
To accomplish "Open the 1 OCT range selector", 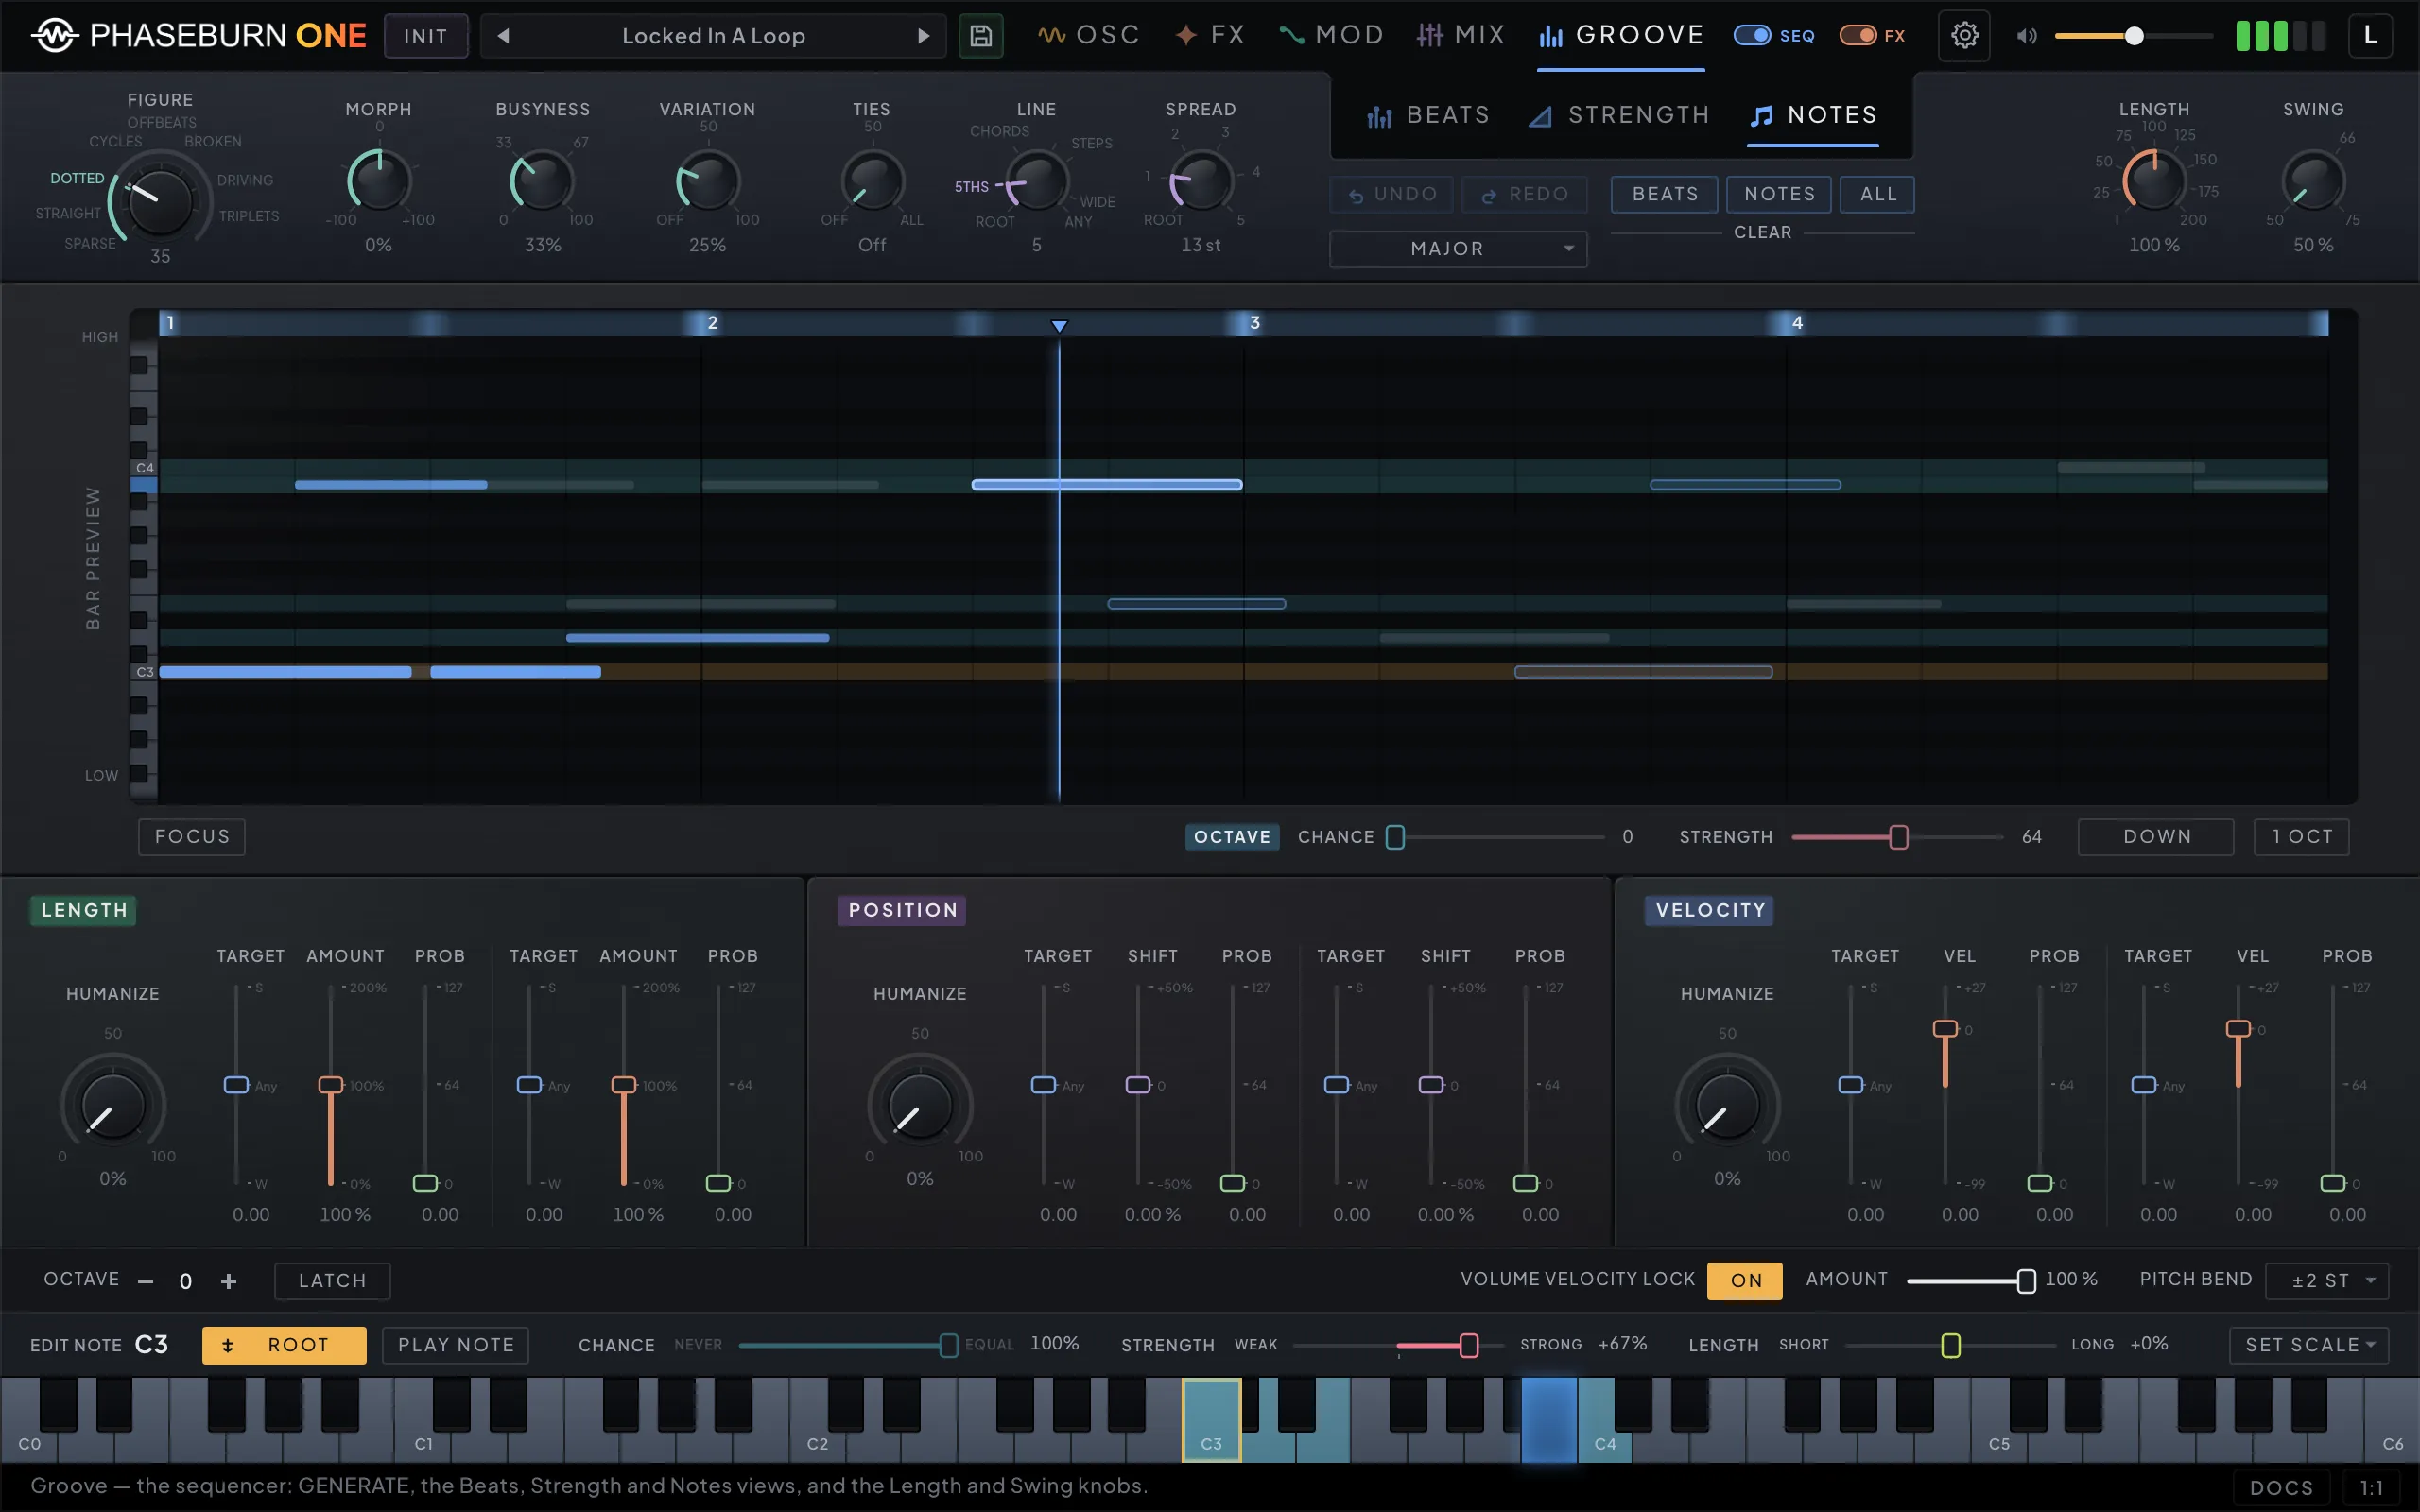I will [2301, 836].
